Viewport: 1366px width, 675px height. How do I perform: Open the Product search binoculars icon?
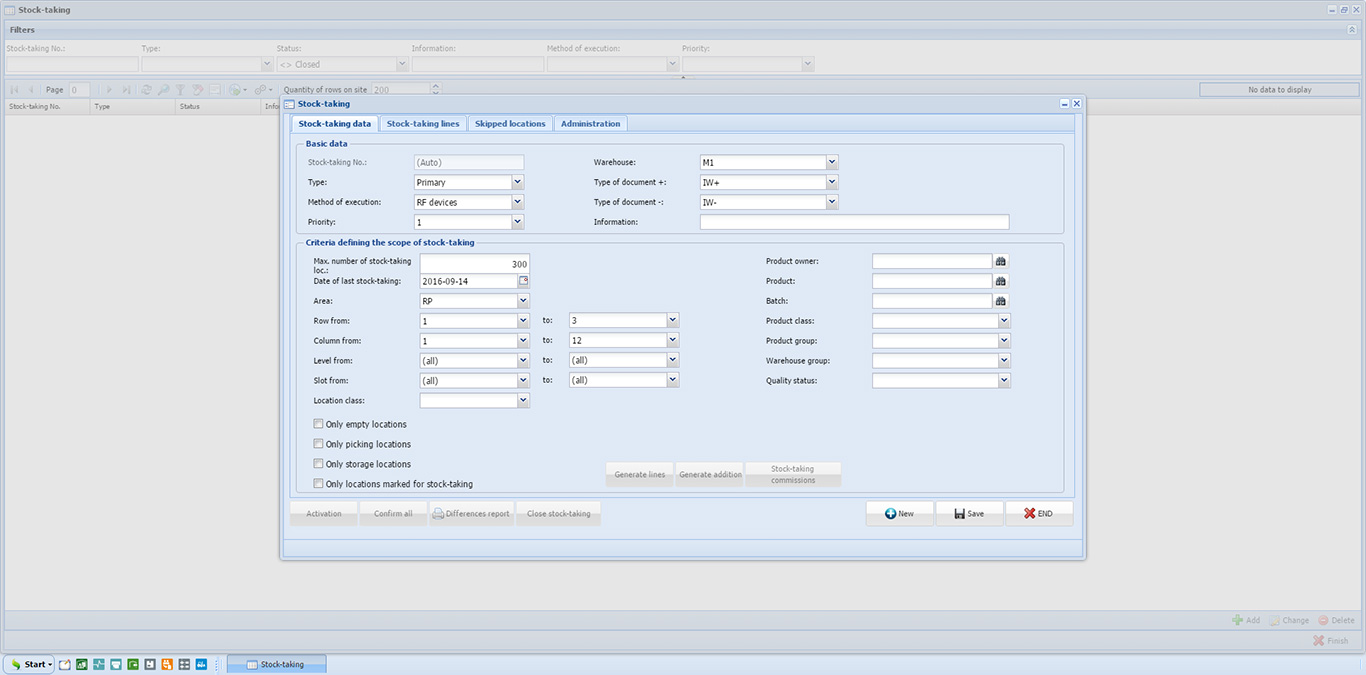(1000, 281)
